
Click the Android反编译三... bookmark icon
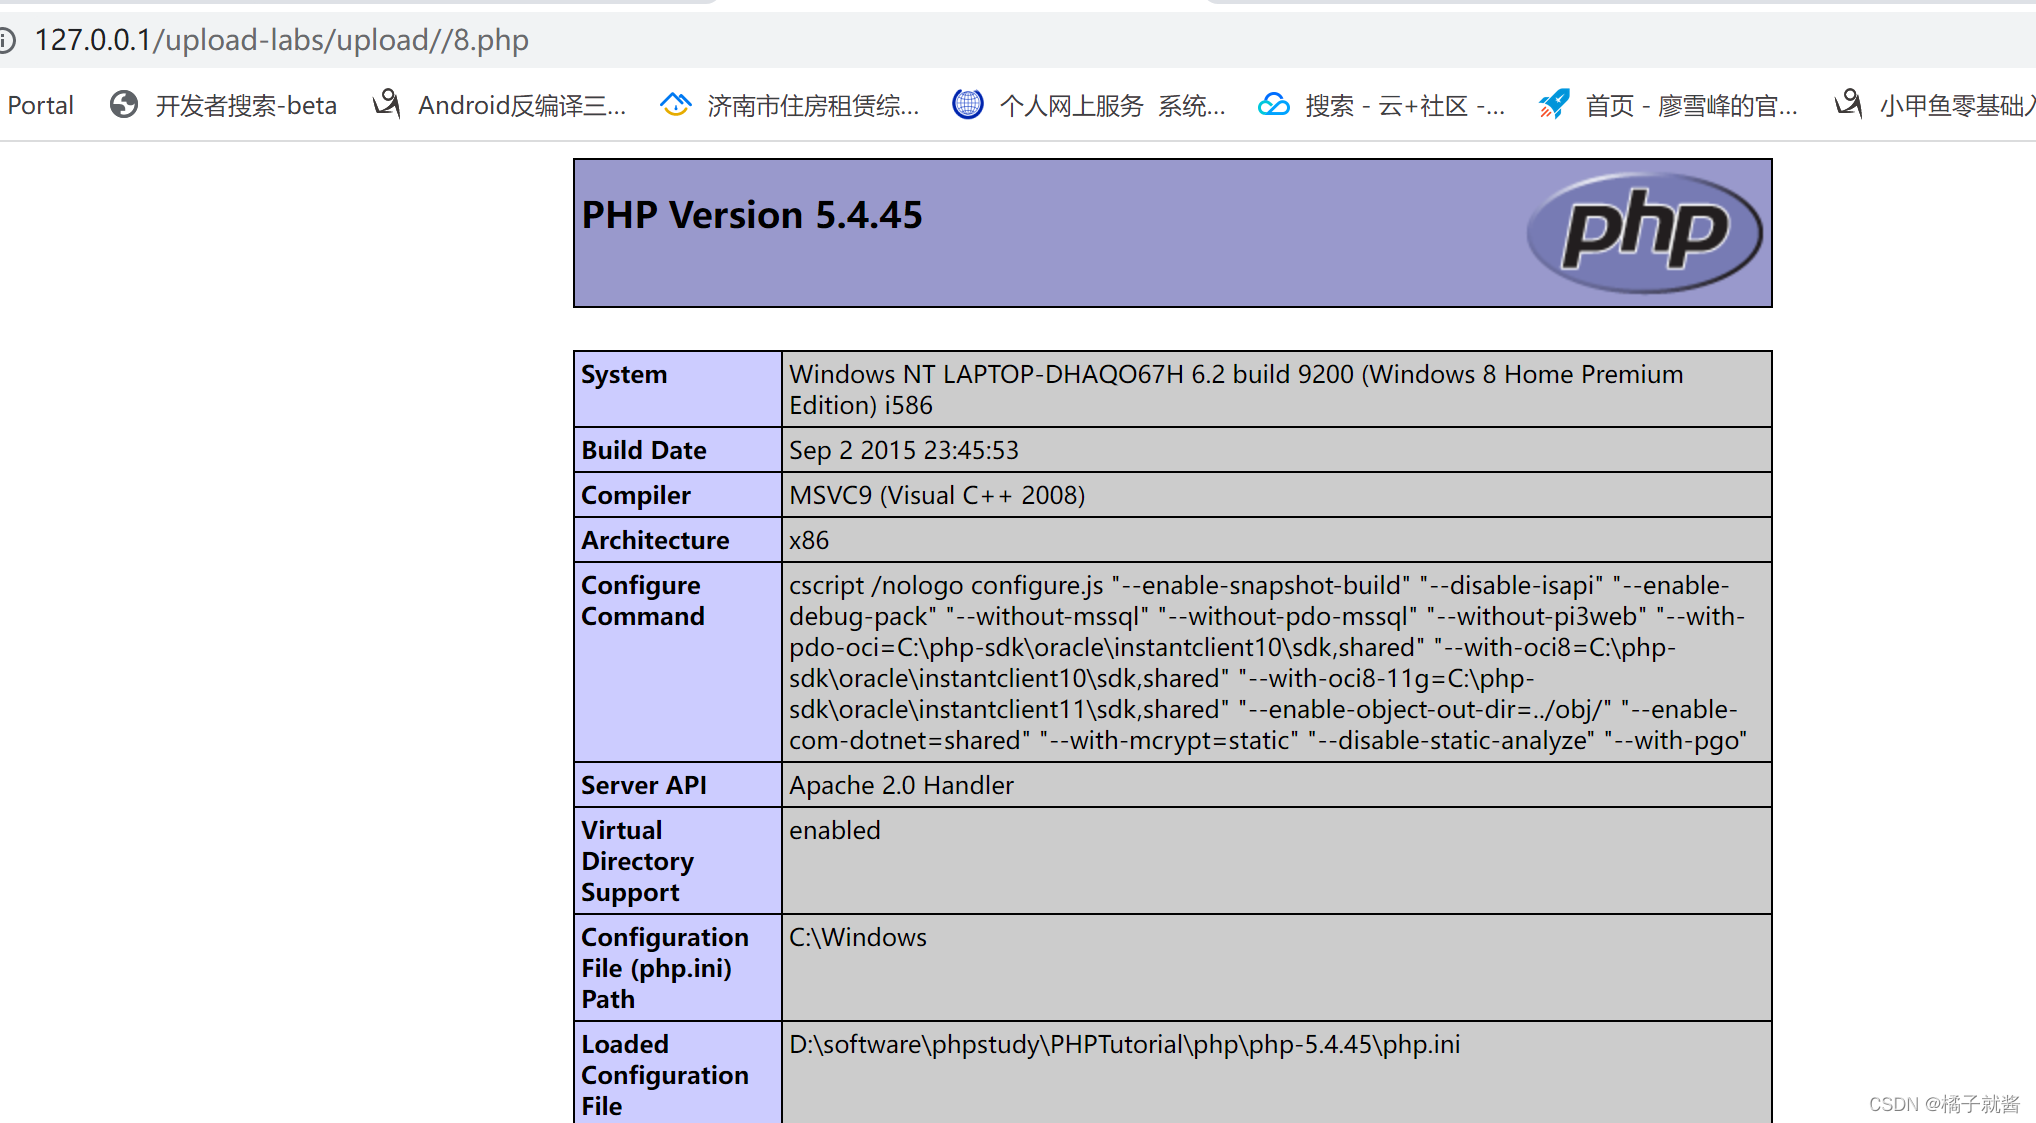[x=387, y=104]
